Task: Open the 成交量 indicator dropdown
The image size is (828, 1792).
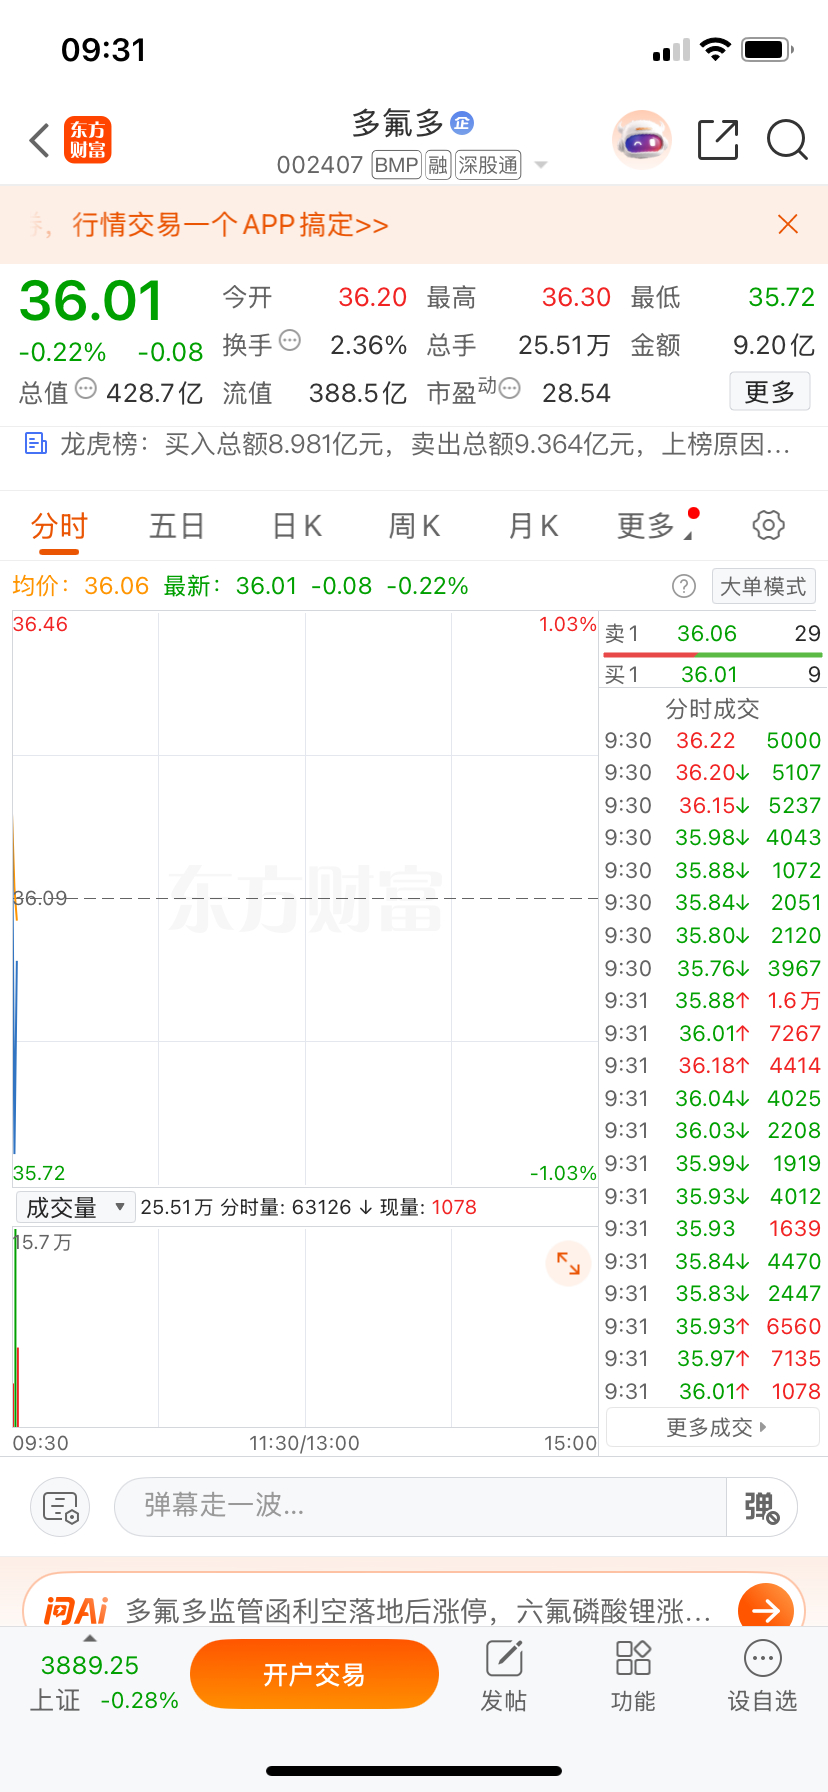Action: click(x=75, y=1207)
